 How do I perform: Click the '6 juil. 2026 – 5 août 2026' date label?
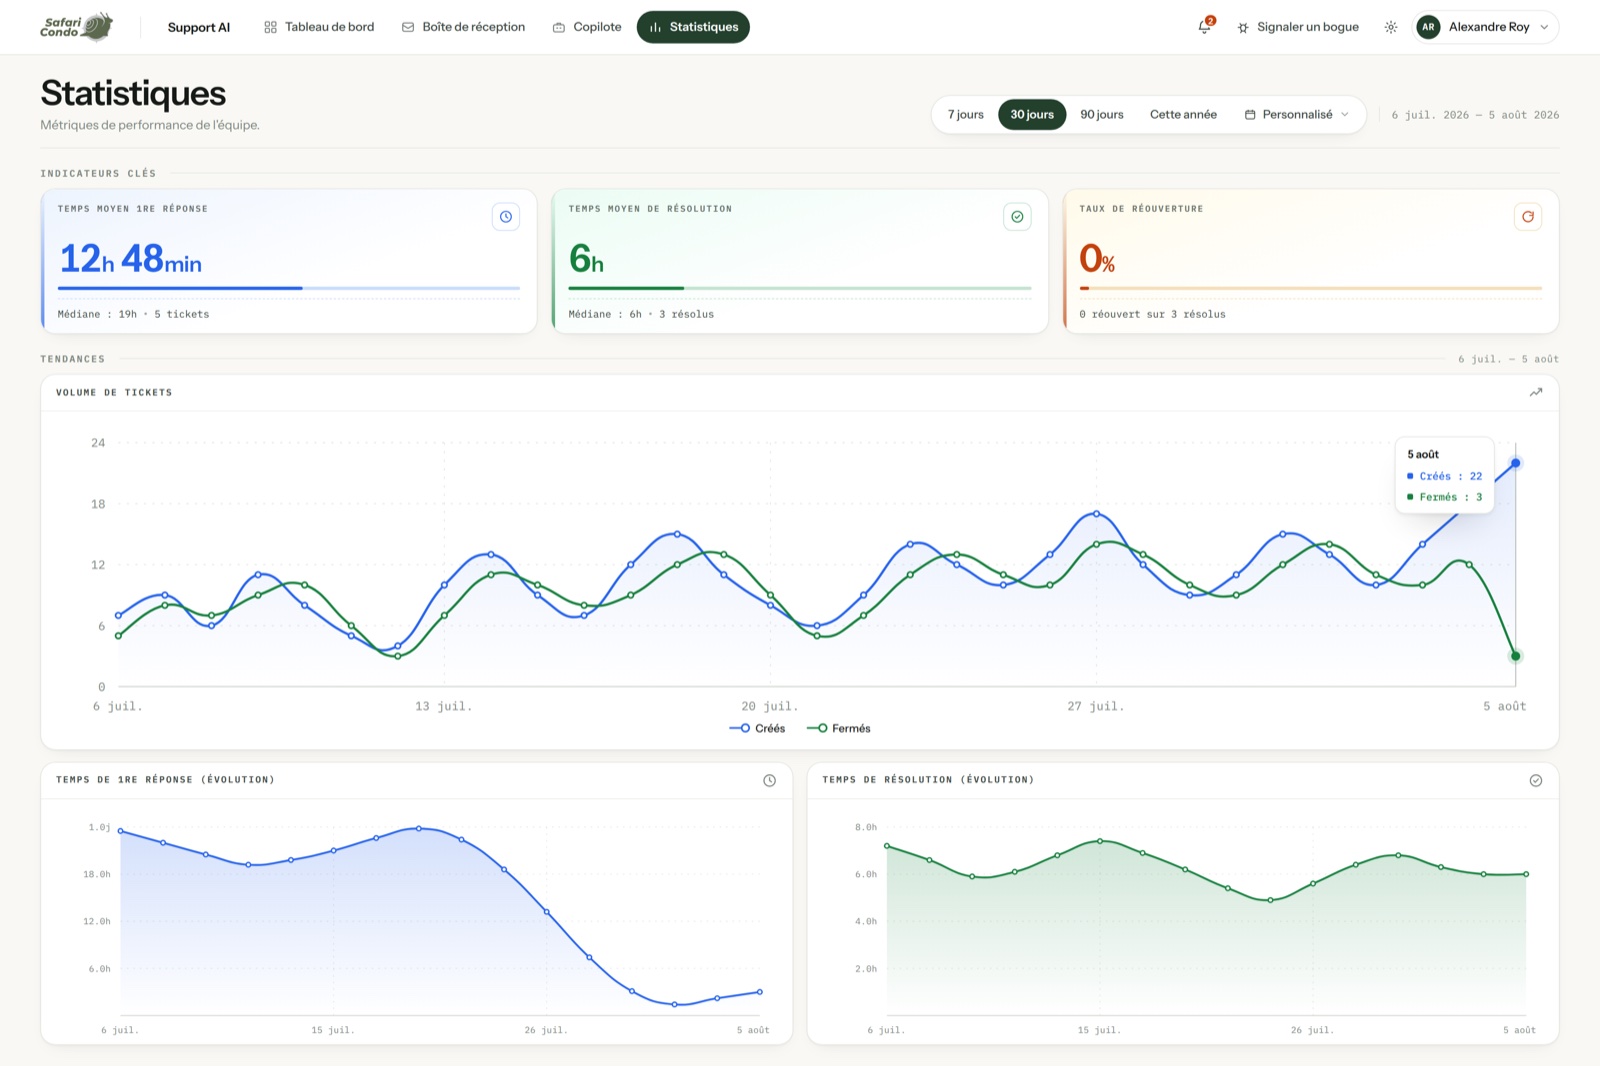[x=1475, y=115]
